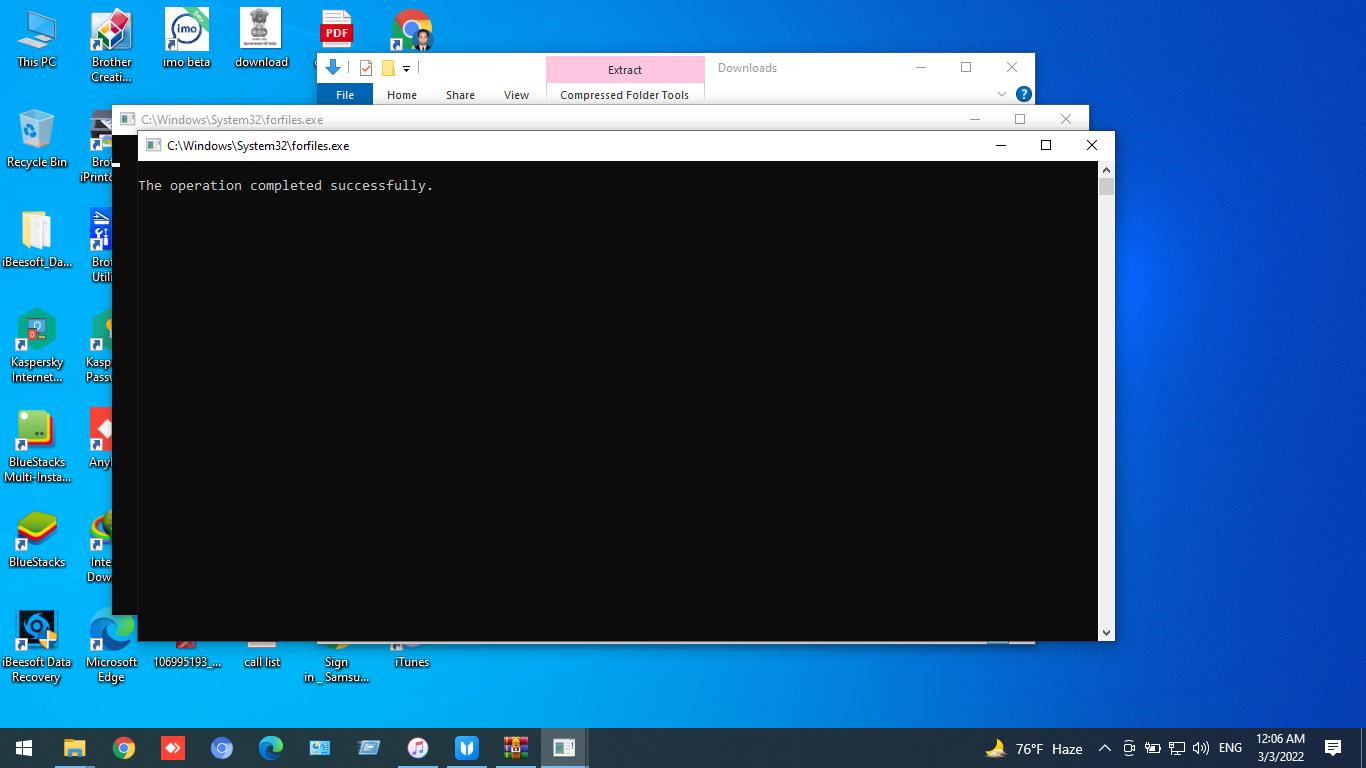
Task: Launch WinRAR from the taskbar
Action: [x=516, y=748]
